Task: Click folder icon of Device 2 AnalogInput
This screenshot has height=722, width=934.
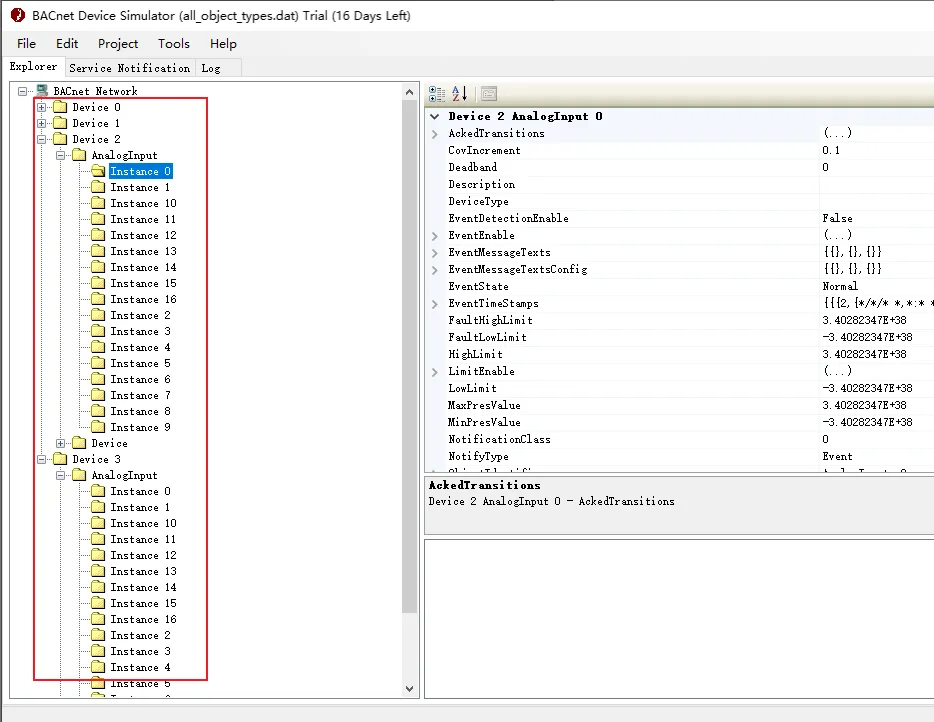Action: (x=79, y=155)
